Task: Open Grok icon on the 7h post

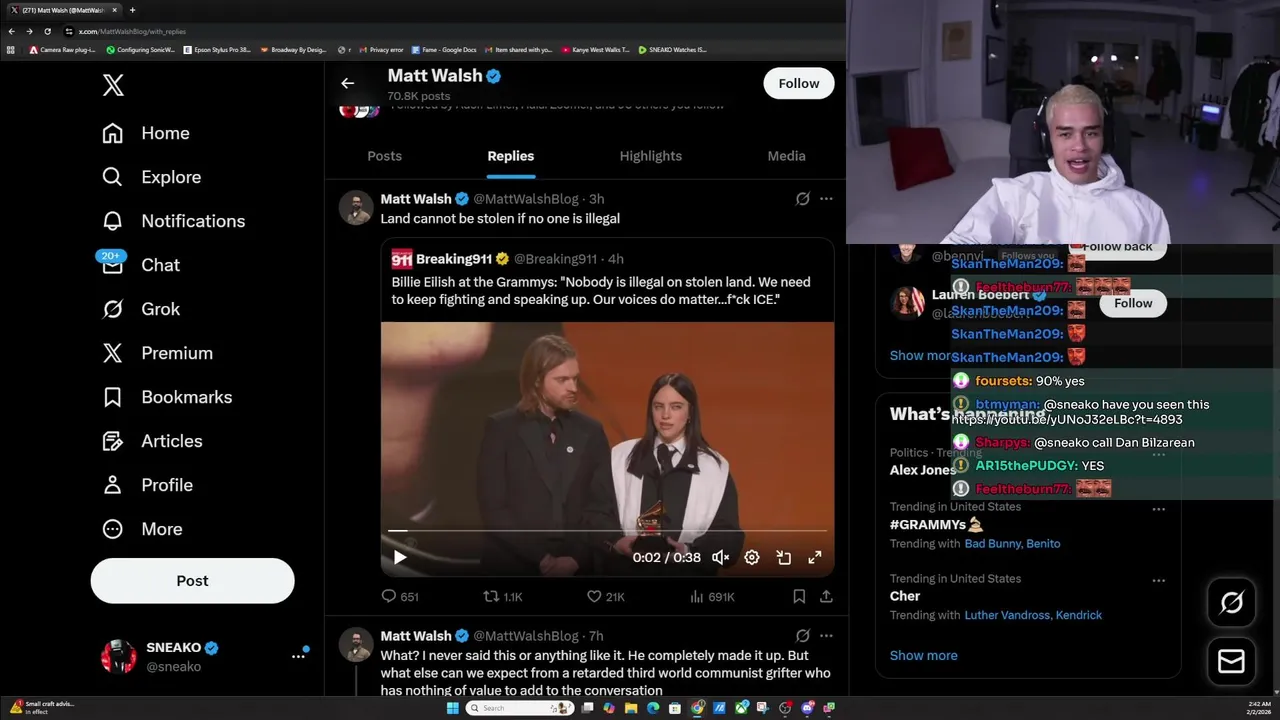Action: pos(802,636)
